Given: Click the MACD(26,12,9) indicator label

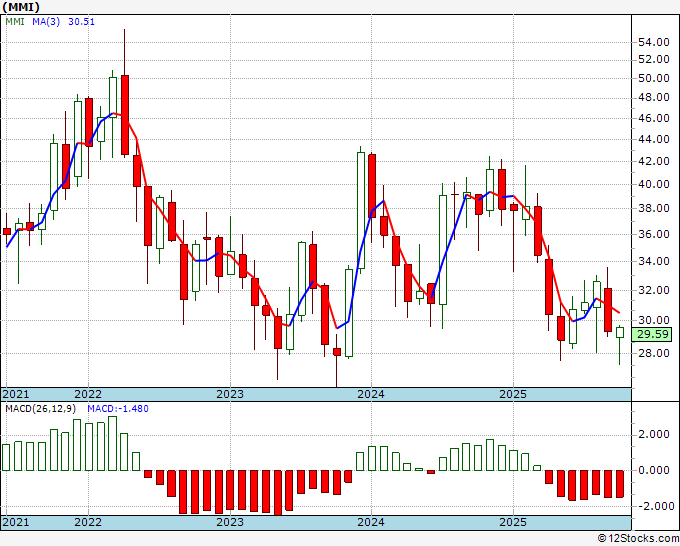Looking at the screenshot, I should pyautogui.click(x=41, y=409).
